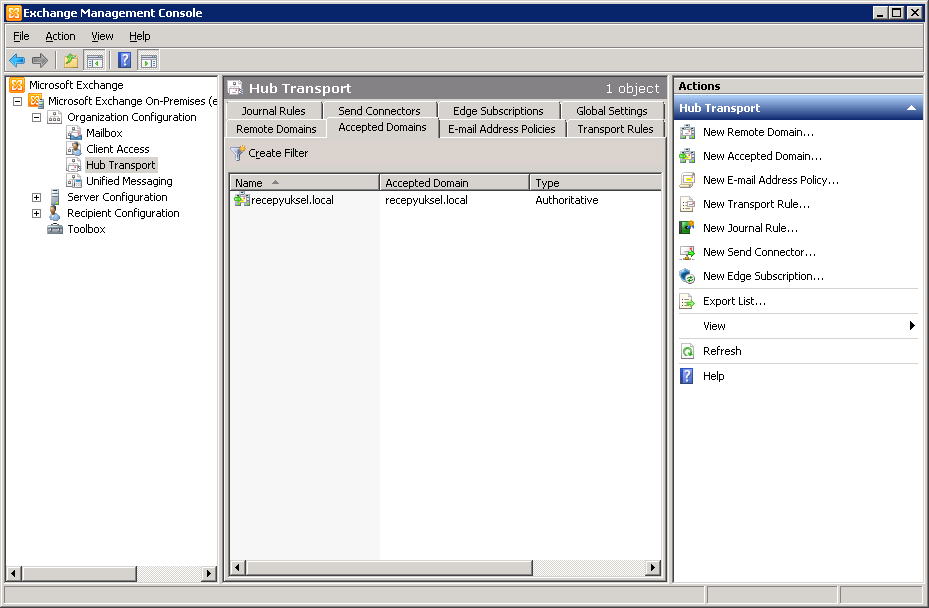929x608 pixels.
Task: Click the Toolbox icon in tree
Action: click(55, 229)
